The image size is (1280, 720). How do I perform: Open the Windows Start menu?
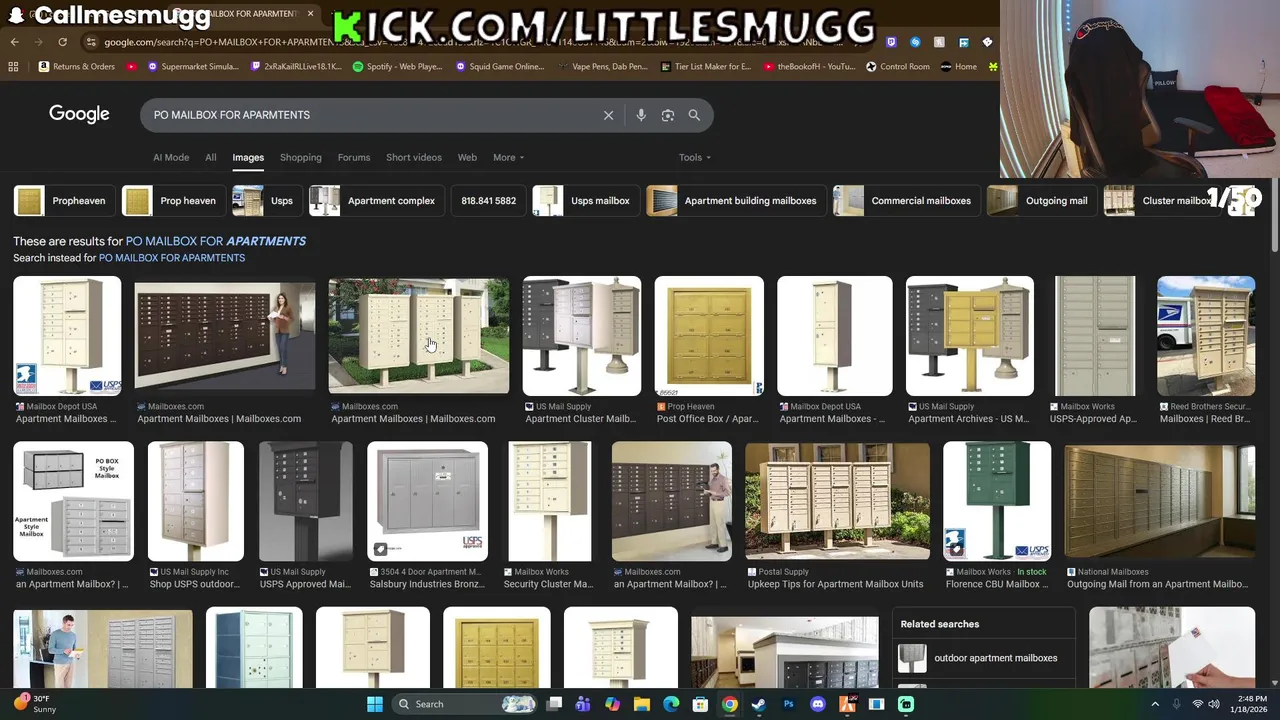click(375, 704)
